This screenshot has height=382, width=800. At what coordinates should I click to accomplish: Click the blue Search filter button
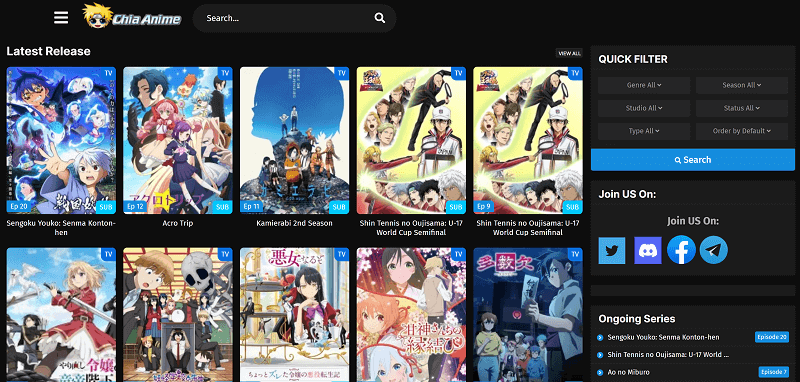pos(693,160)
